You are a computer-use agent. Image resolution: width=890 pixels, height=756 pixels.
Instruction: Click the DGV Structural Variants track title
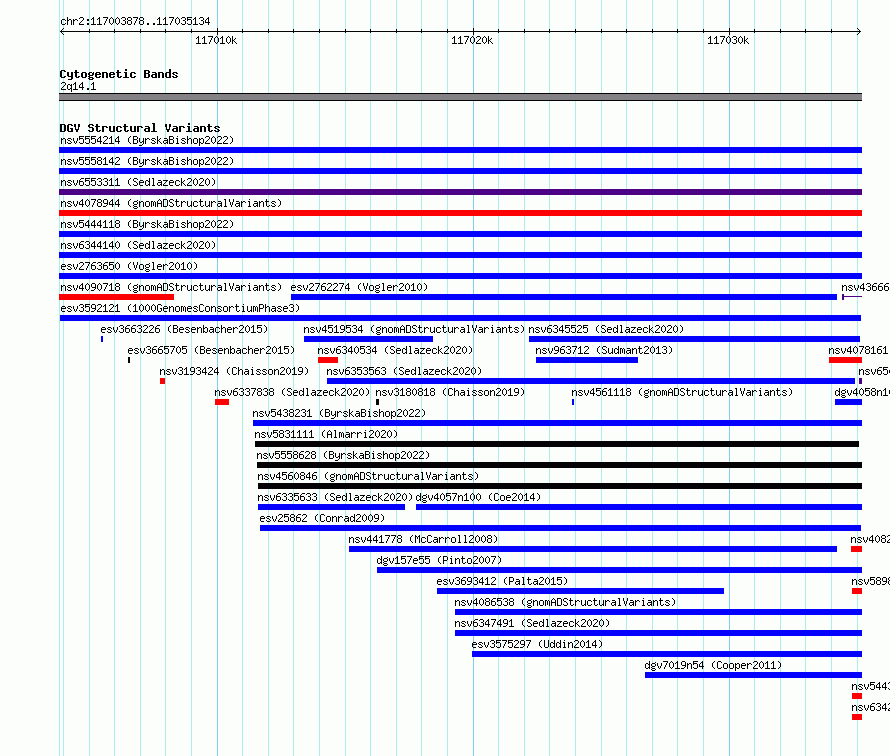140,128
